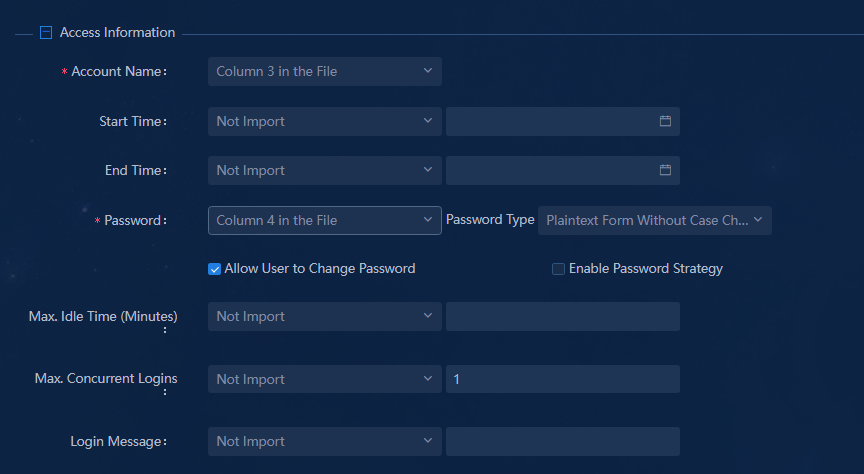Viewport: 864px width, 474px height.
Task: Open Account Name Column 3 dropdown
Action: 325,72
